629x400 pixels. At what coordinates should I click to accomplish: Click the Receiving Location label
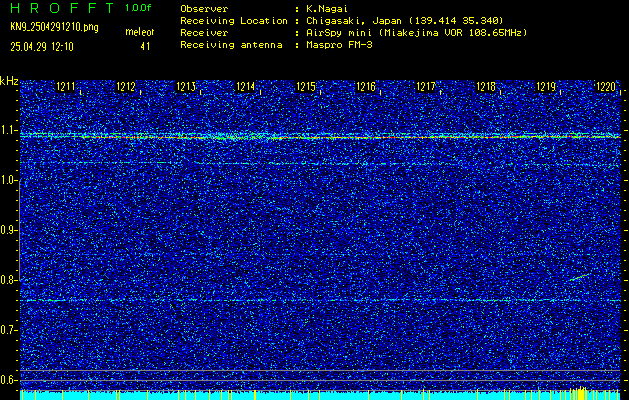tap(234, 20)
